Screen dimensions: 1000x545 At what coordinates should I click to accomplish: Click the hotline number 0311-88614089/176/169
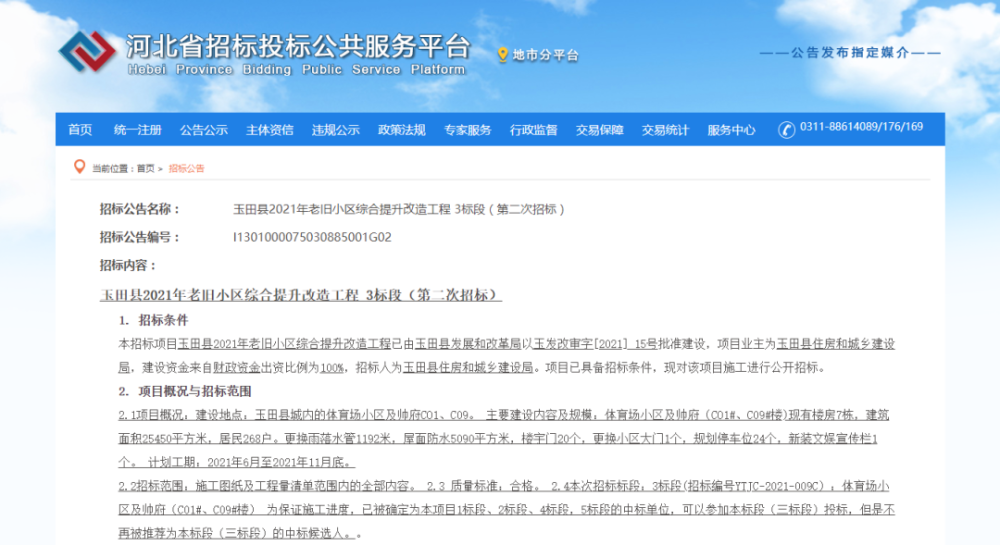click(860, 128)
